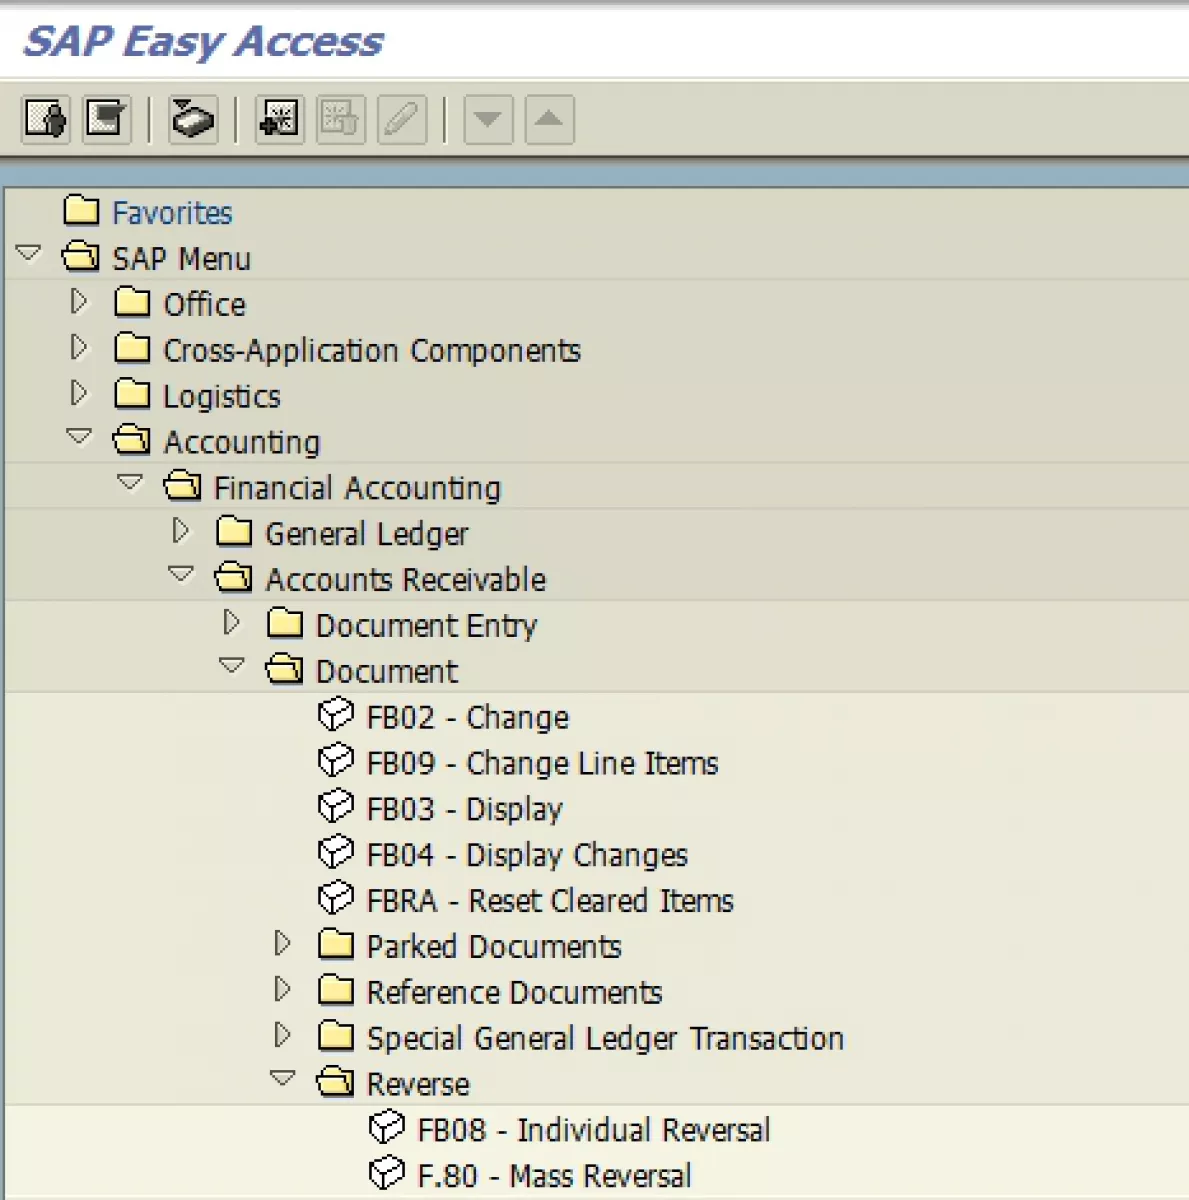The image size is (1189, 1200).
Task: Click the greyed-out Delete Favorites toolbar icon
Action: (x=341, y=120)
